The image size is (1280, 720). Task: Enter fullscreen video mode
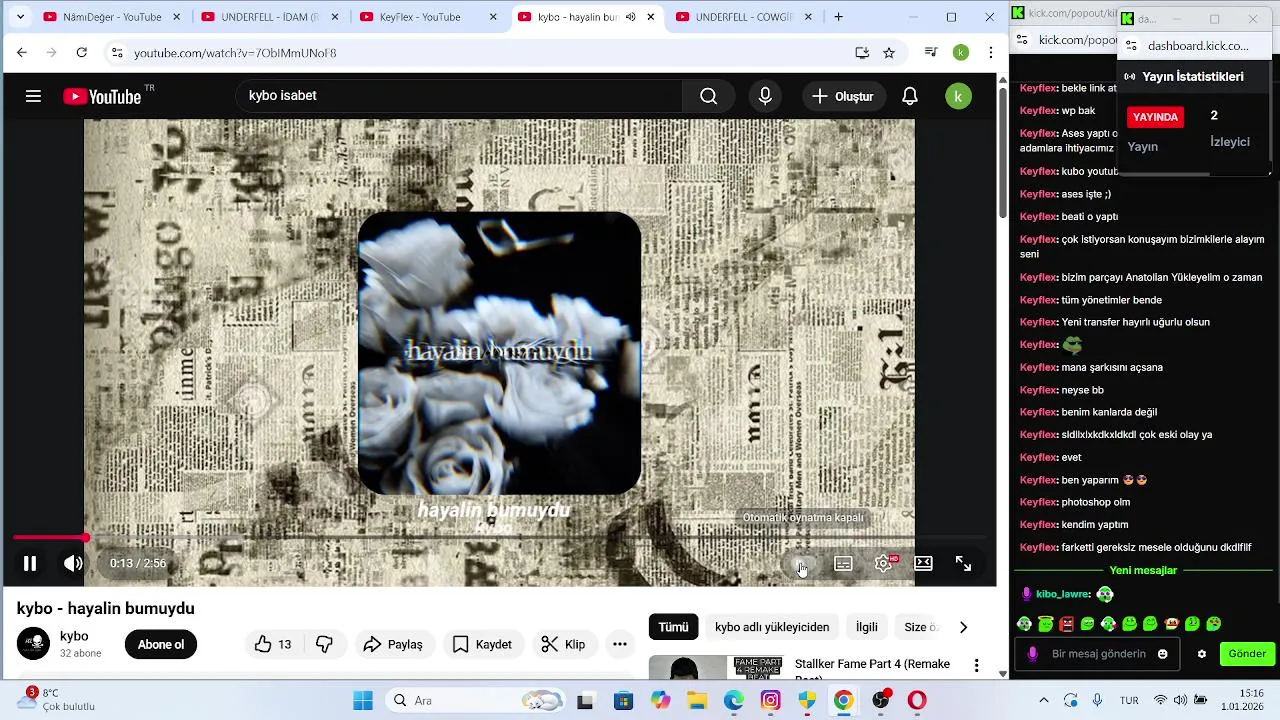[963, 564]
